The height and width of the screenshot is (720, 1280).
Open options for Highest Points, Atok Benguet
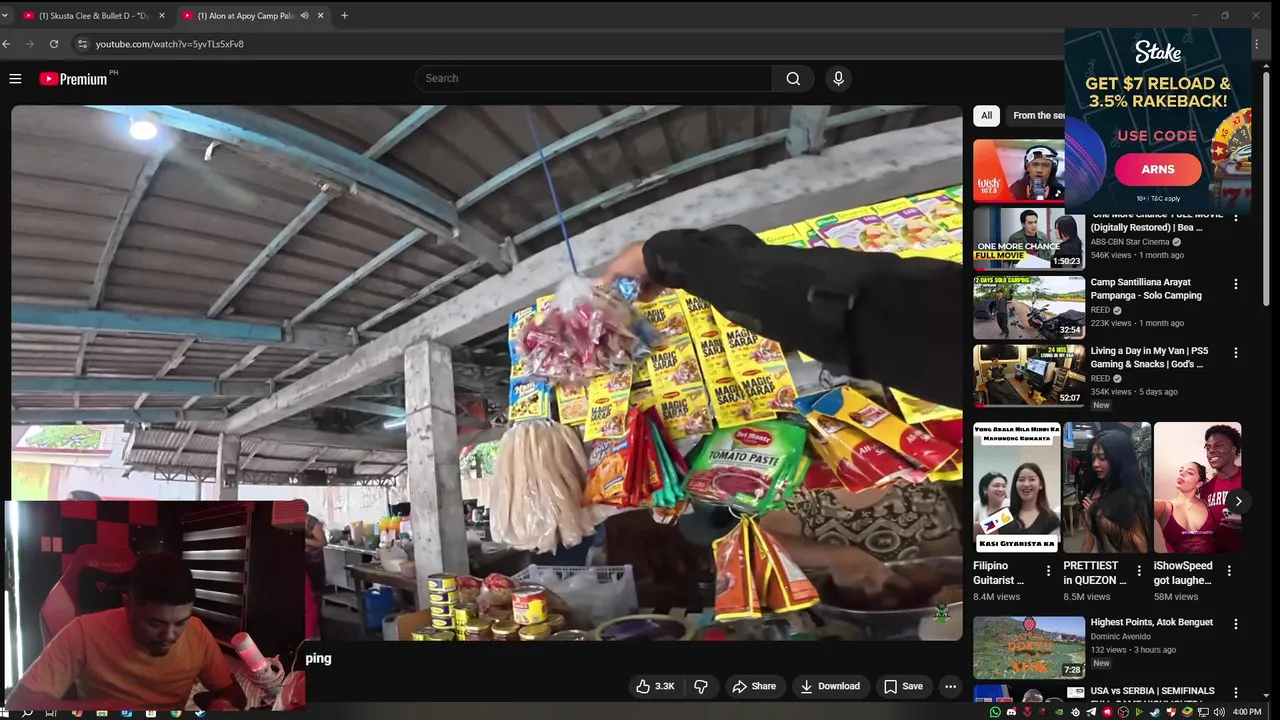coord(1236,624)
